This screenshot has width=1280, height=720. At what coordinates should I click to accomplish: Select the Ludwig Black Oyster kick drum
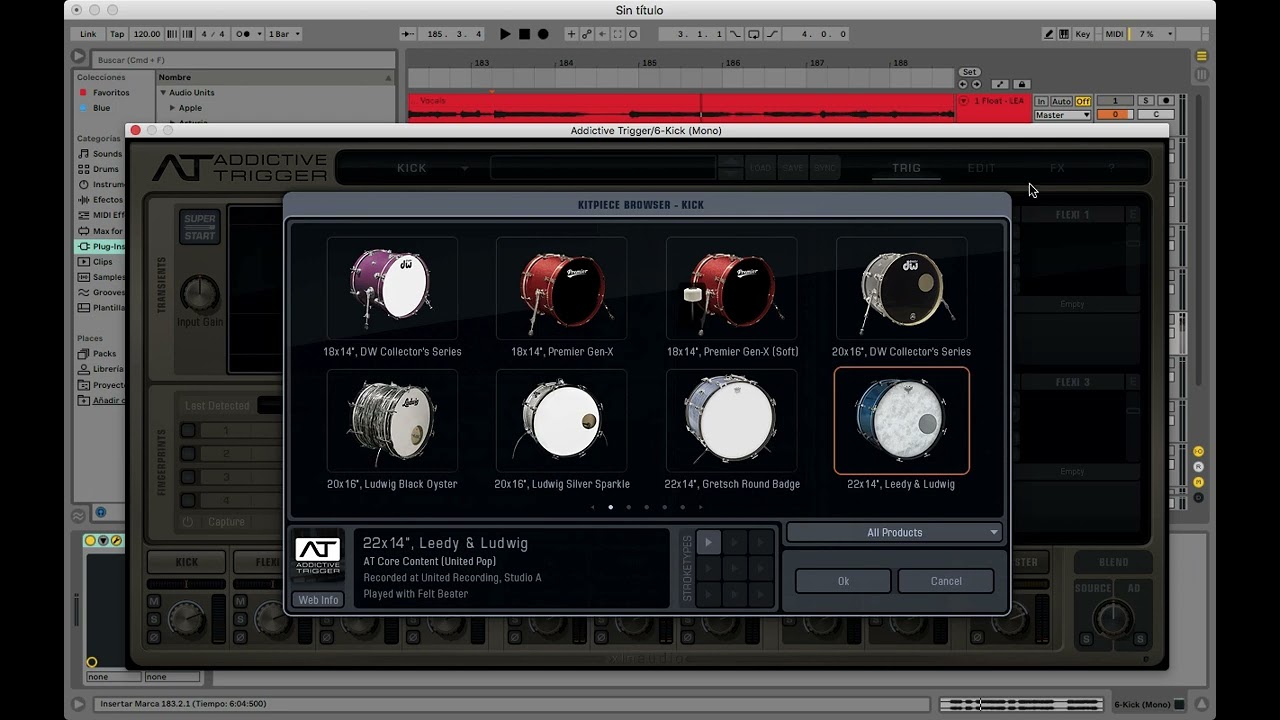tap(392, 421)
